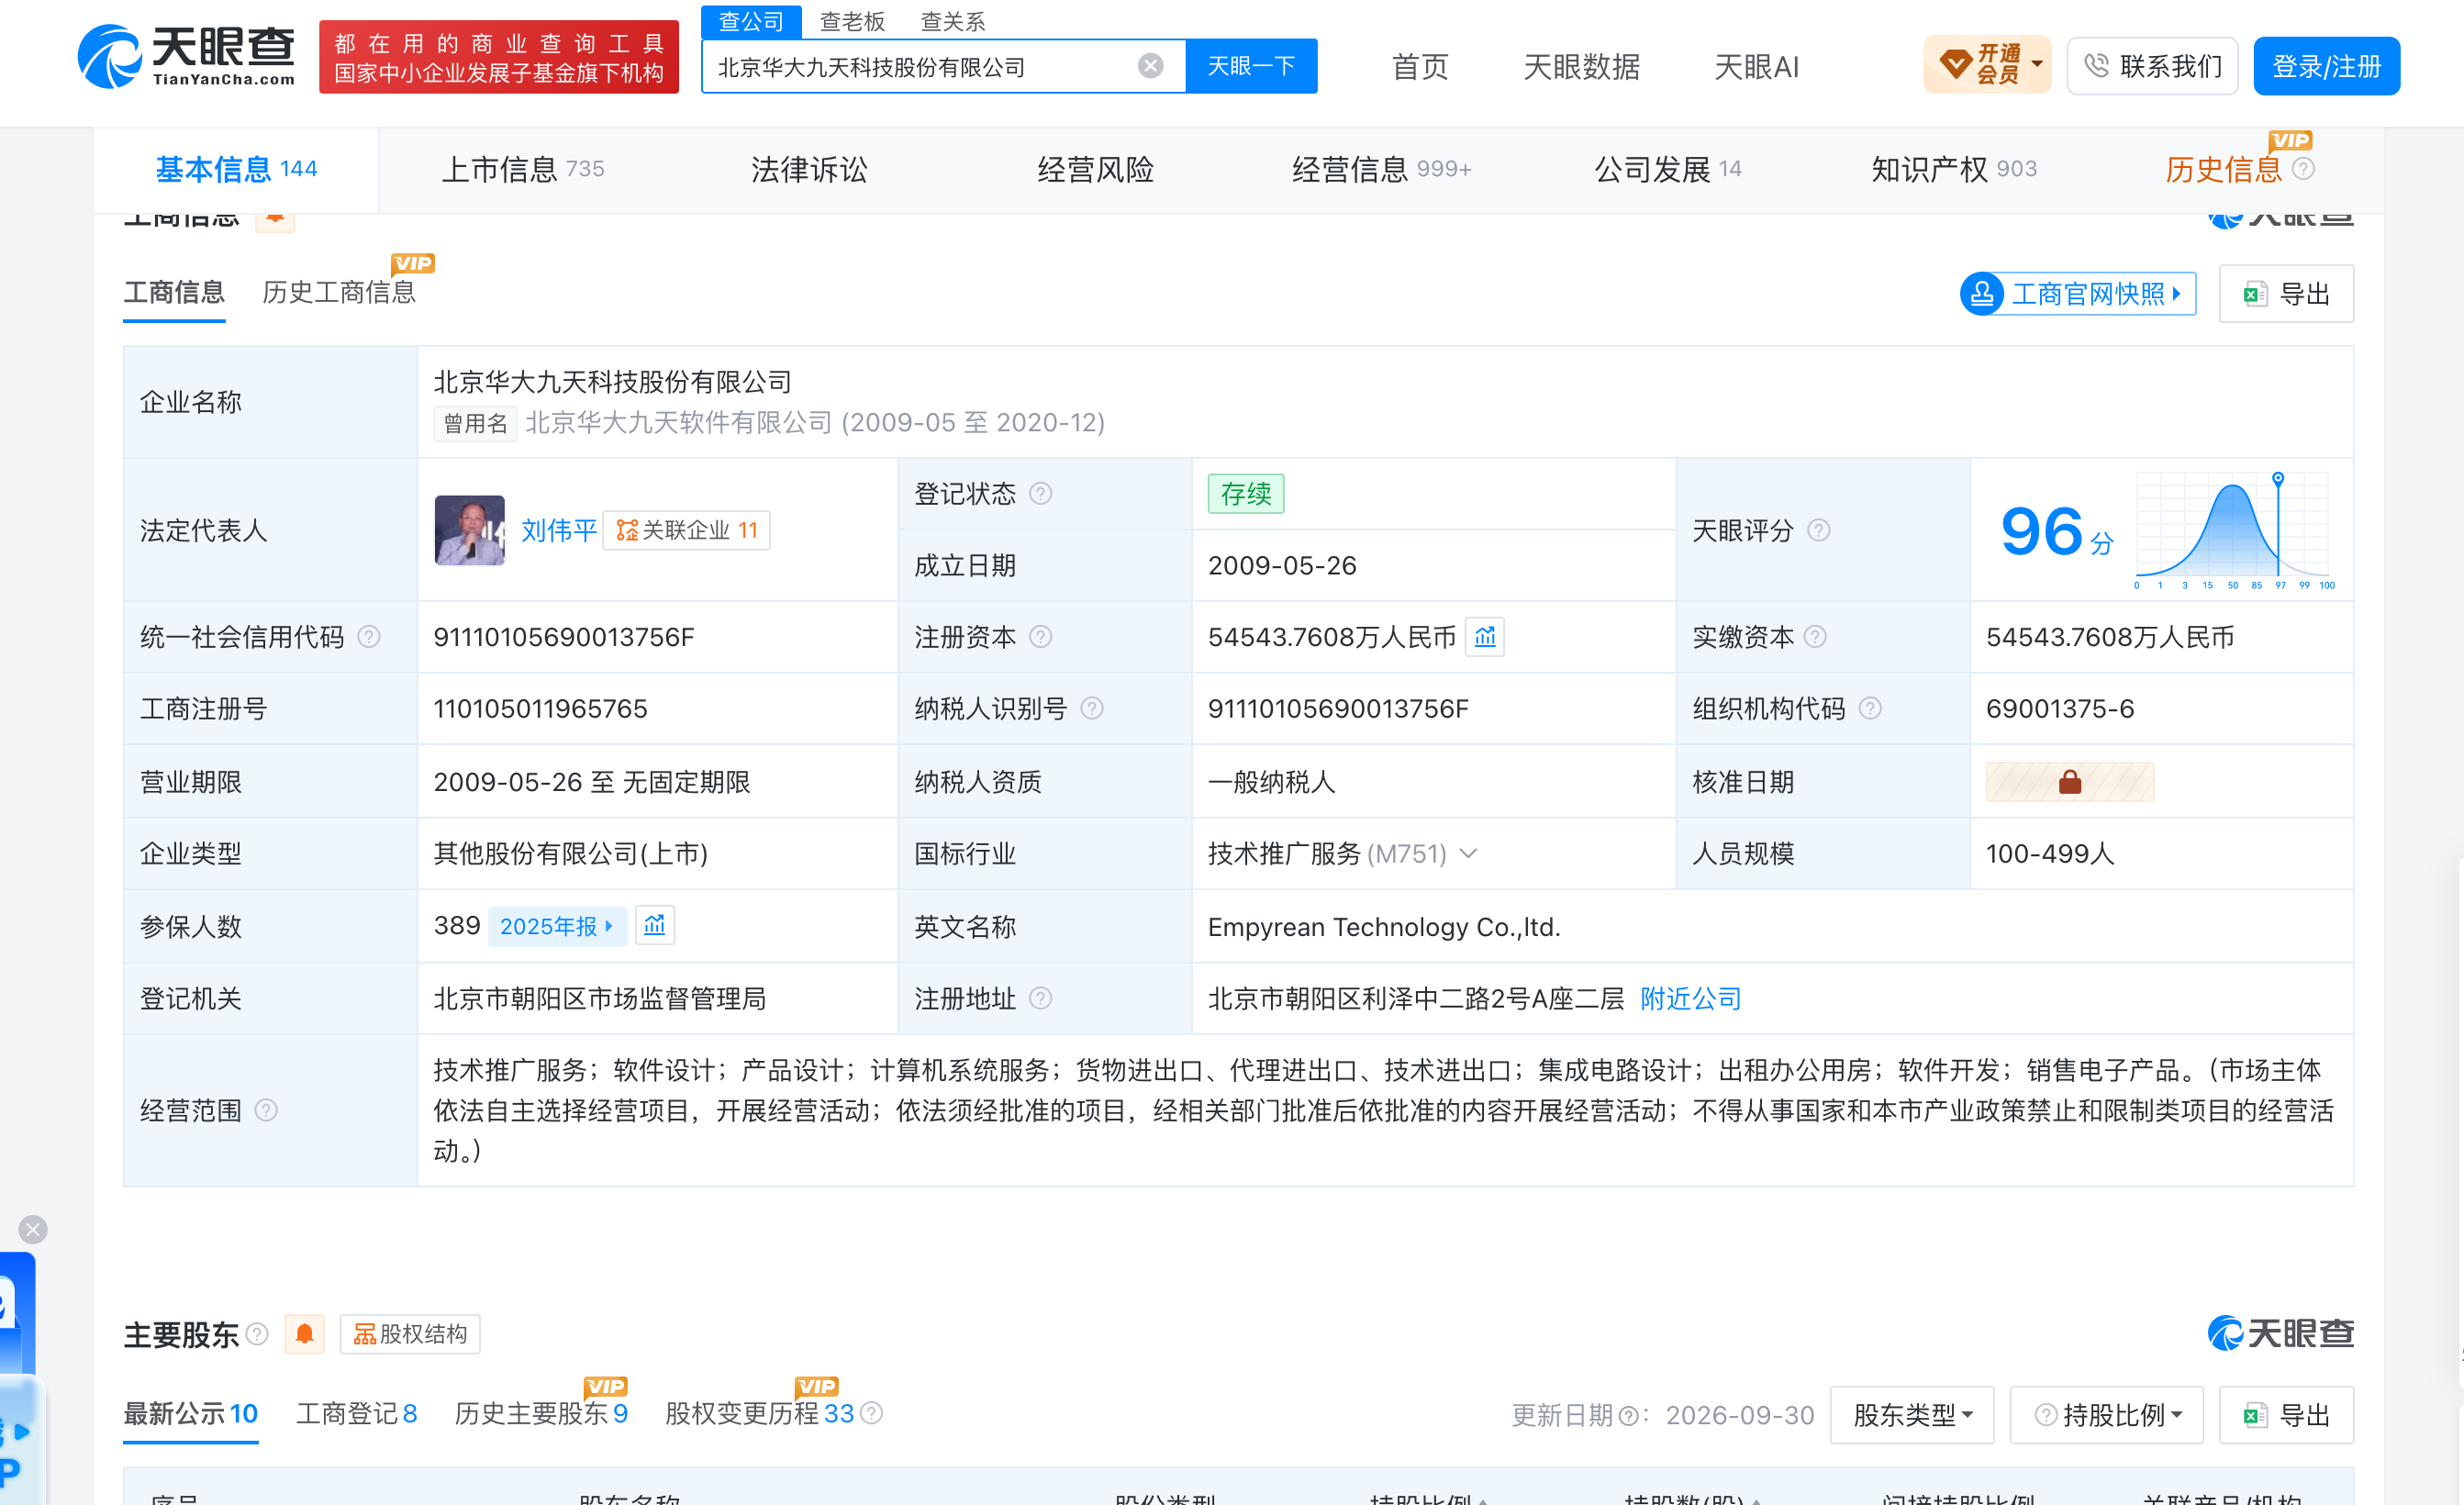2464x1505 pixels.
Task: Click help icon next to 登记状态
Action: 1040,494
